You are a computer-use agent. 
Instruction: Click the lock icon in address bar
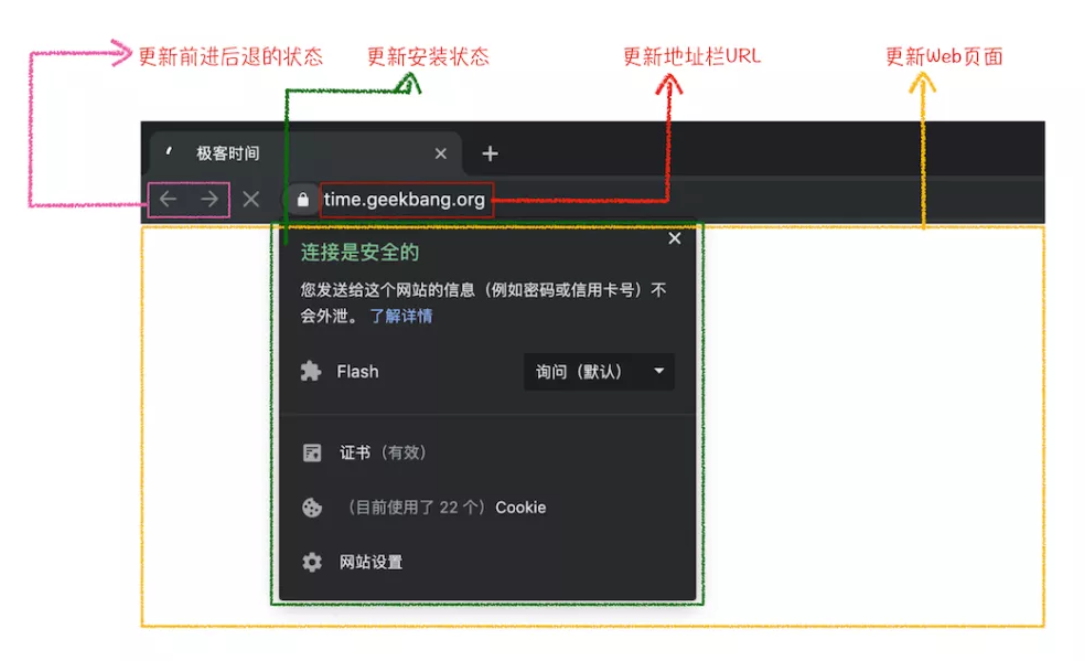(303, 200)
